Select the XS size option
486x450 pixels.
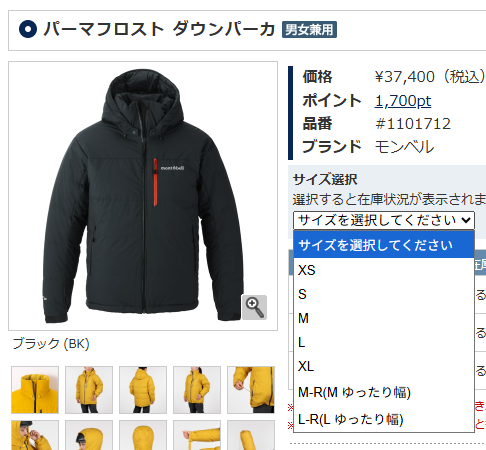click(x=384, y=270)
